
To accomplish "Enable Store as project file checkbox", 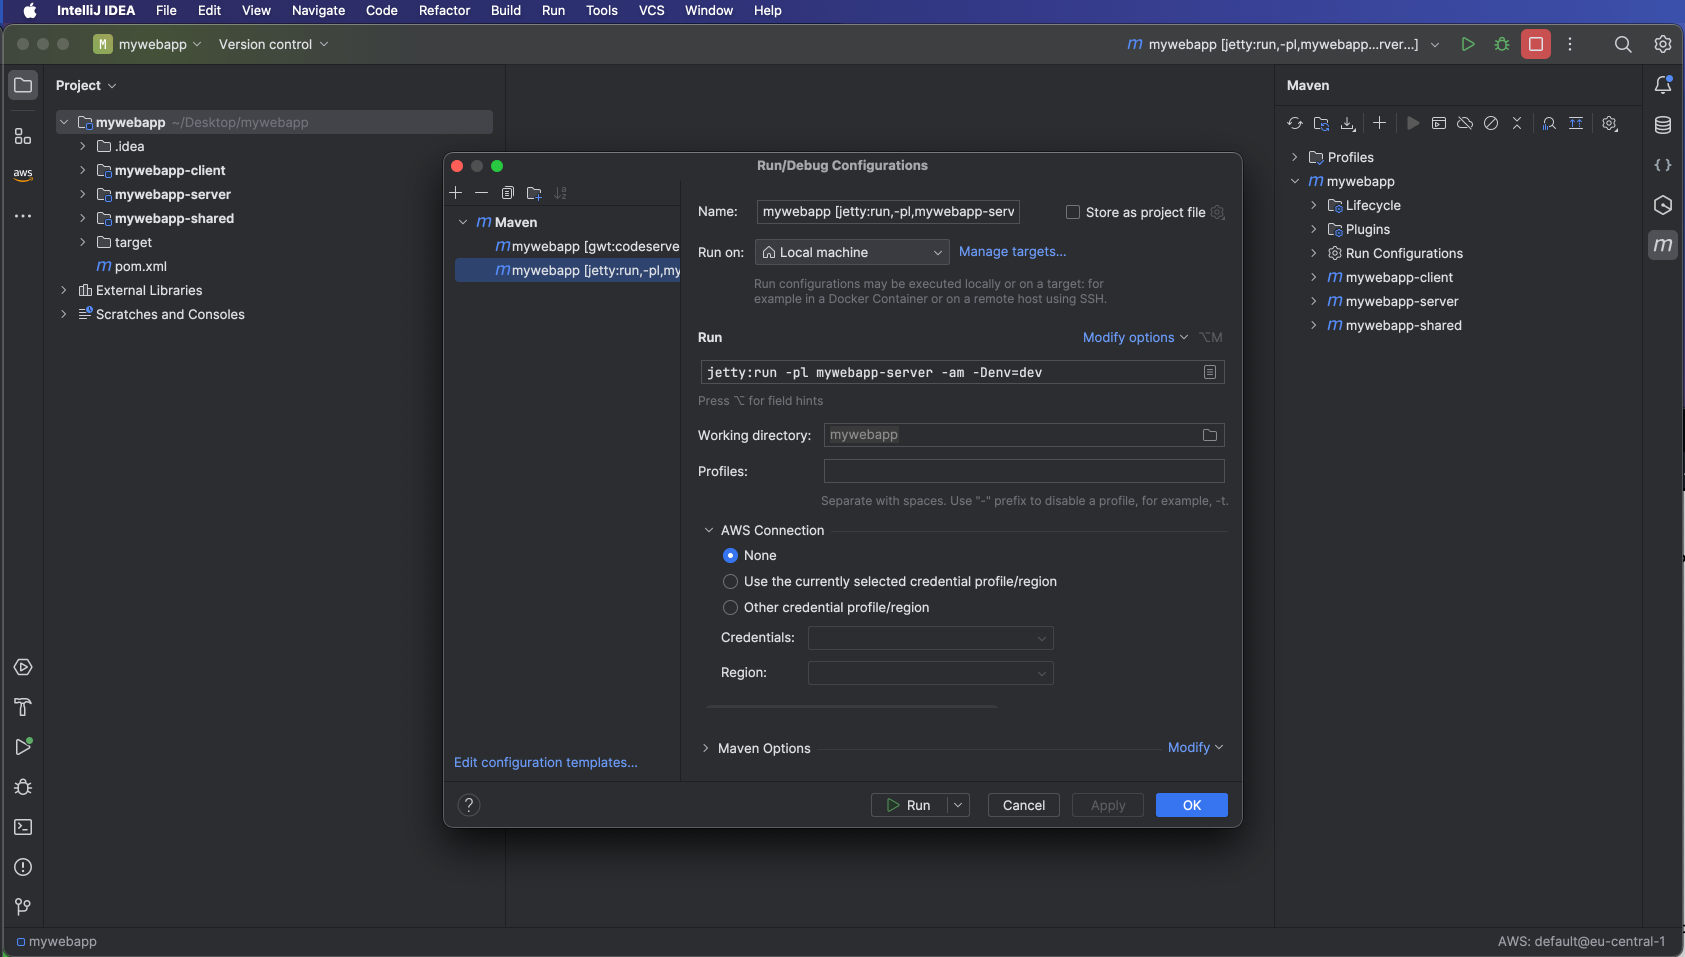I will (x=1073, y=212).
